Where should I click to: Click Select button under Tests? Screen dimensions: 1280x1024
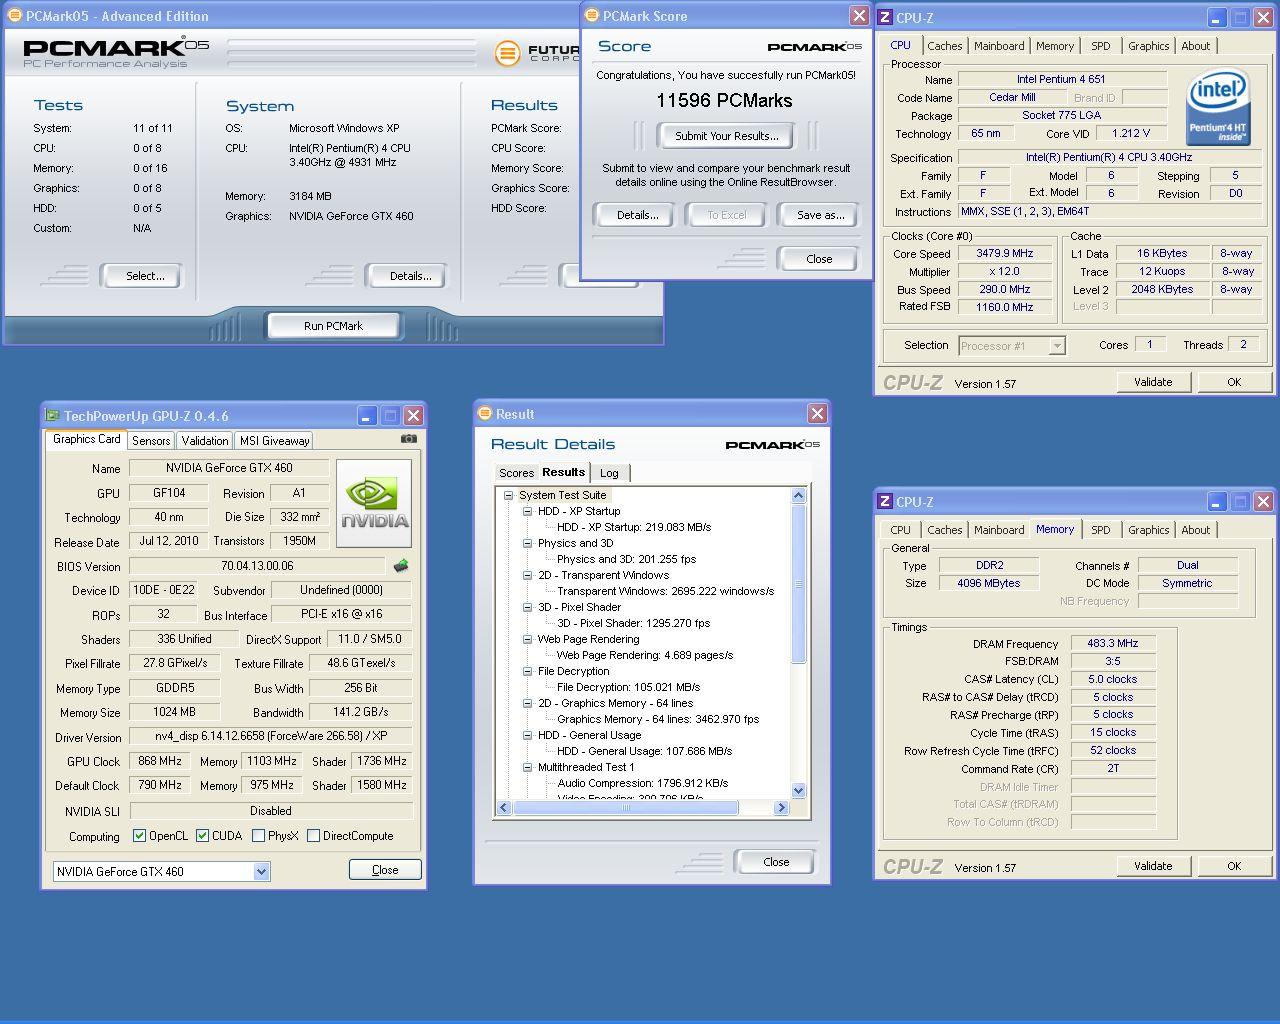[x=145, y=276]
